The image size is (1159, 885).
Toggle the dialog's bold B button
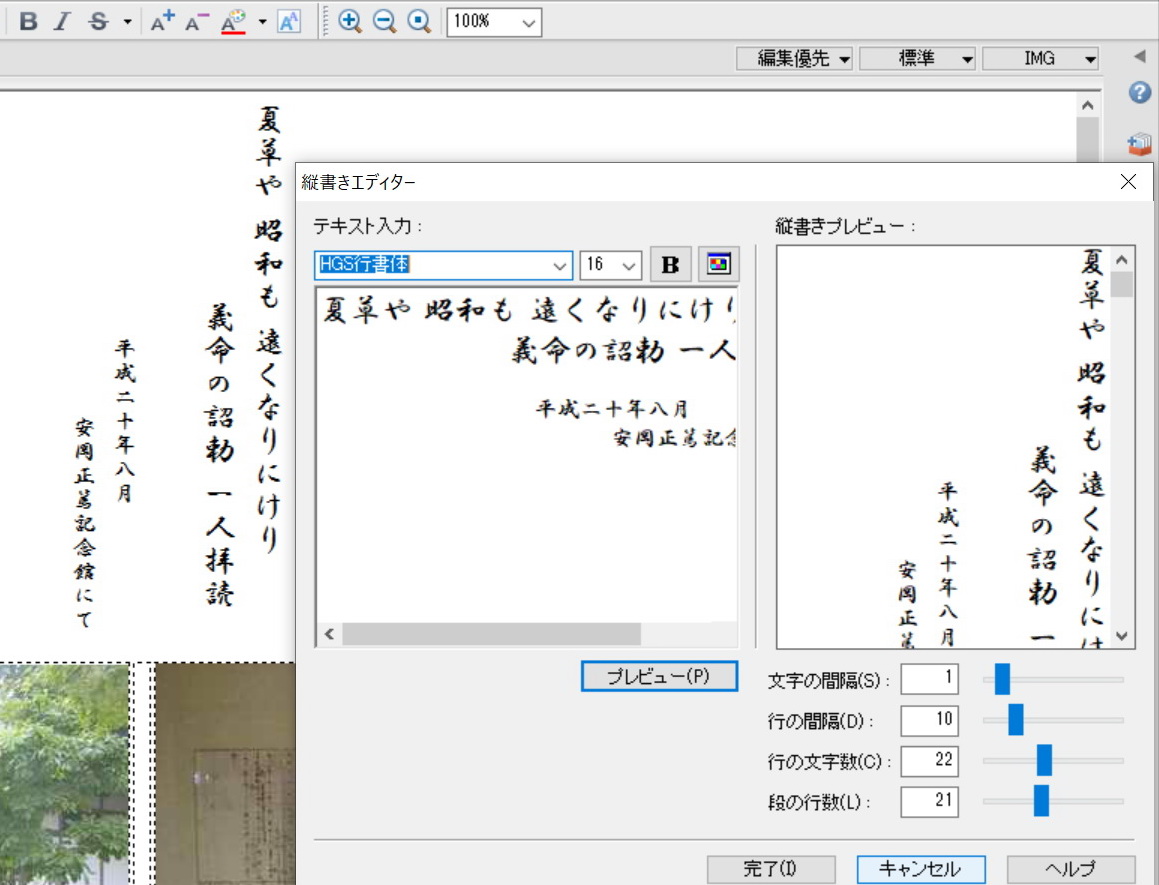pyautogui.click(x=671, y=264)
